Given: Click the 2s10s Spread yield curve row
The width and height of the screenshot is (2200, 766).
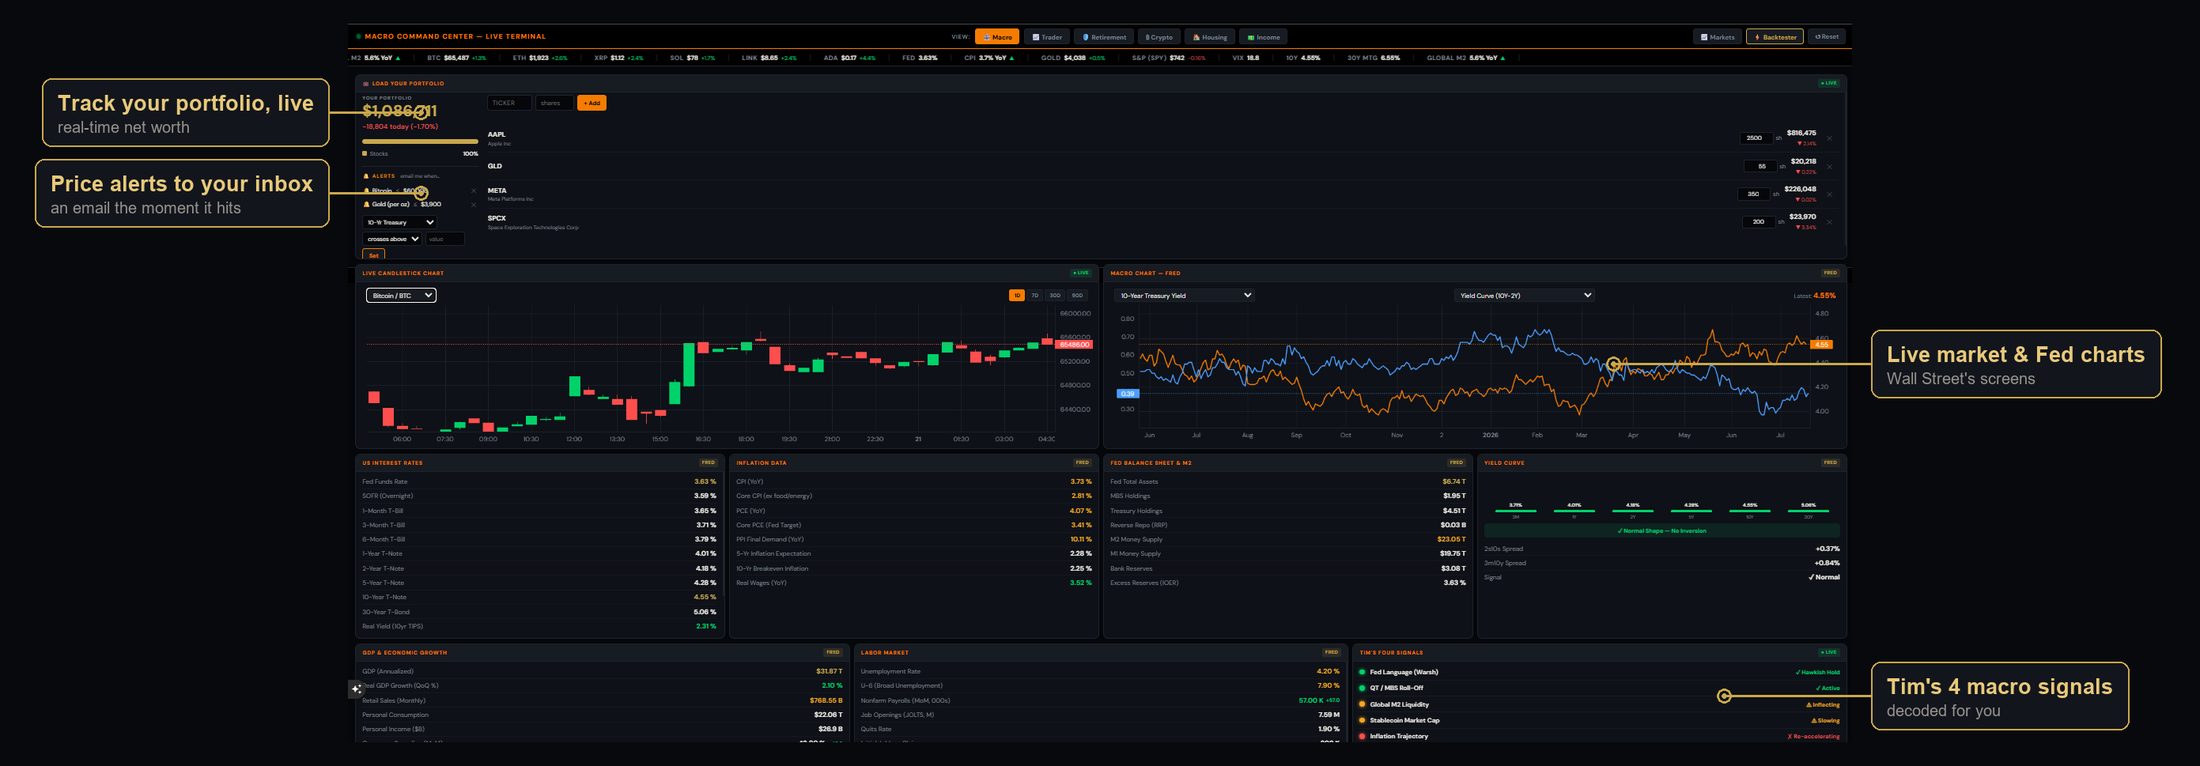Looking at the screenshot, I should [1662, 549].
